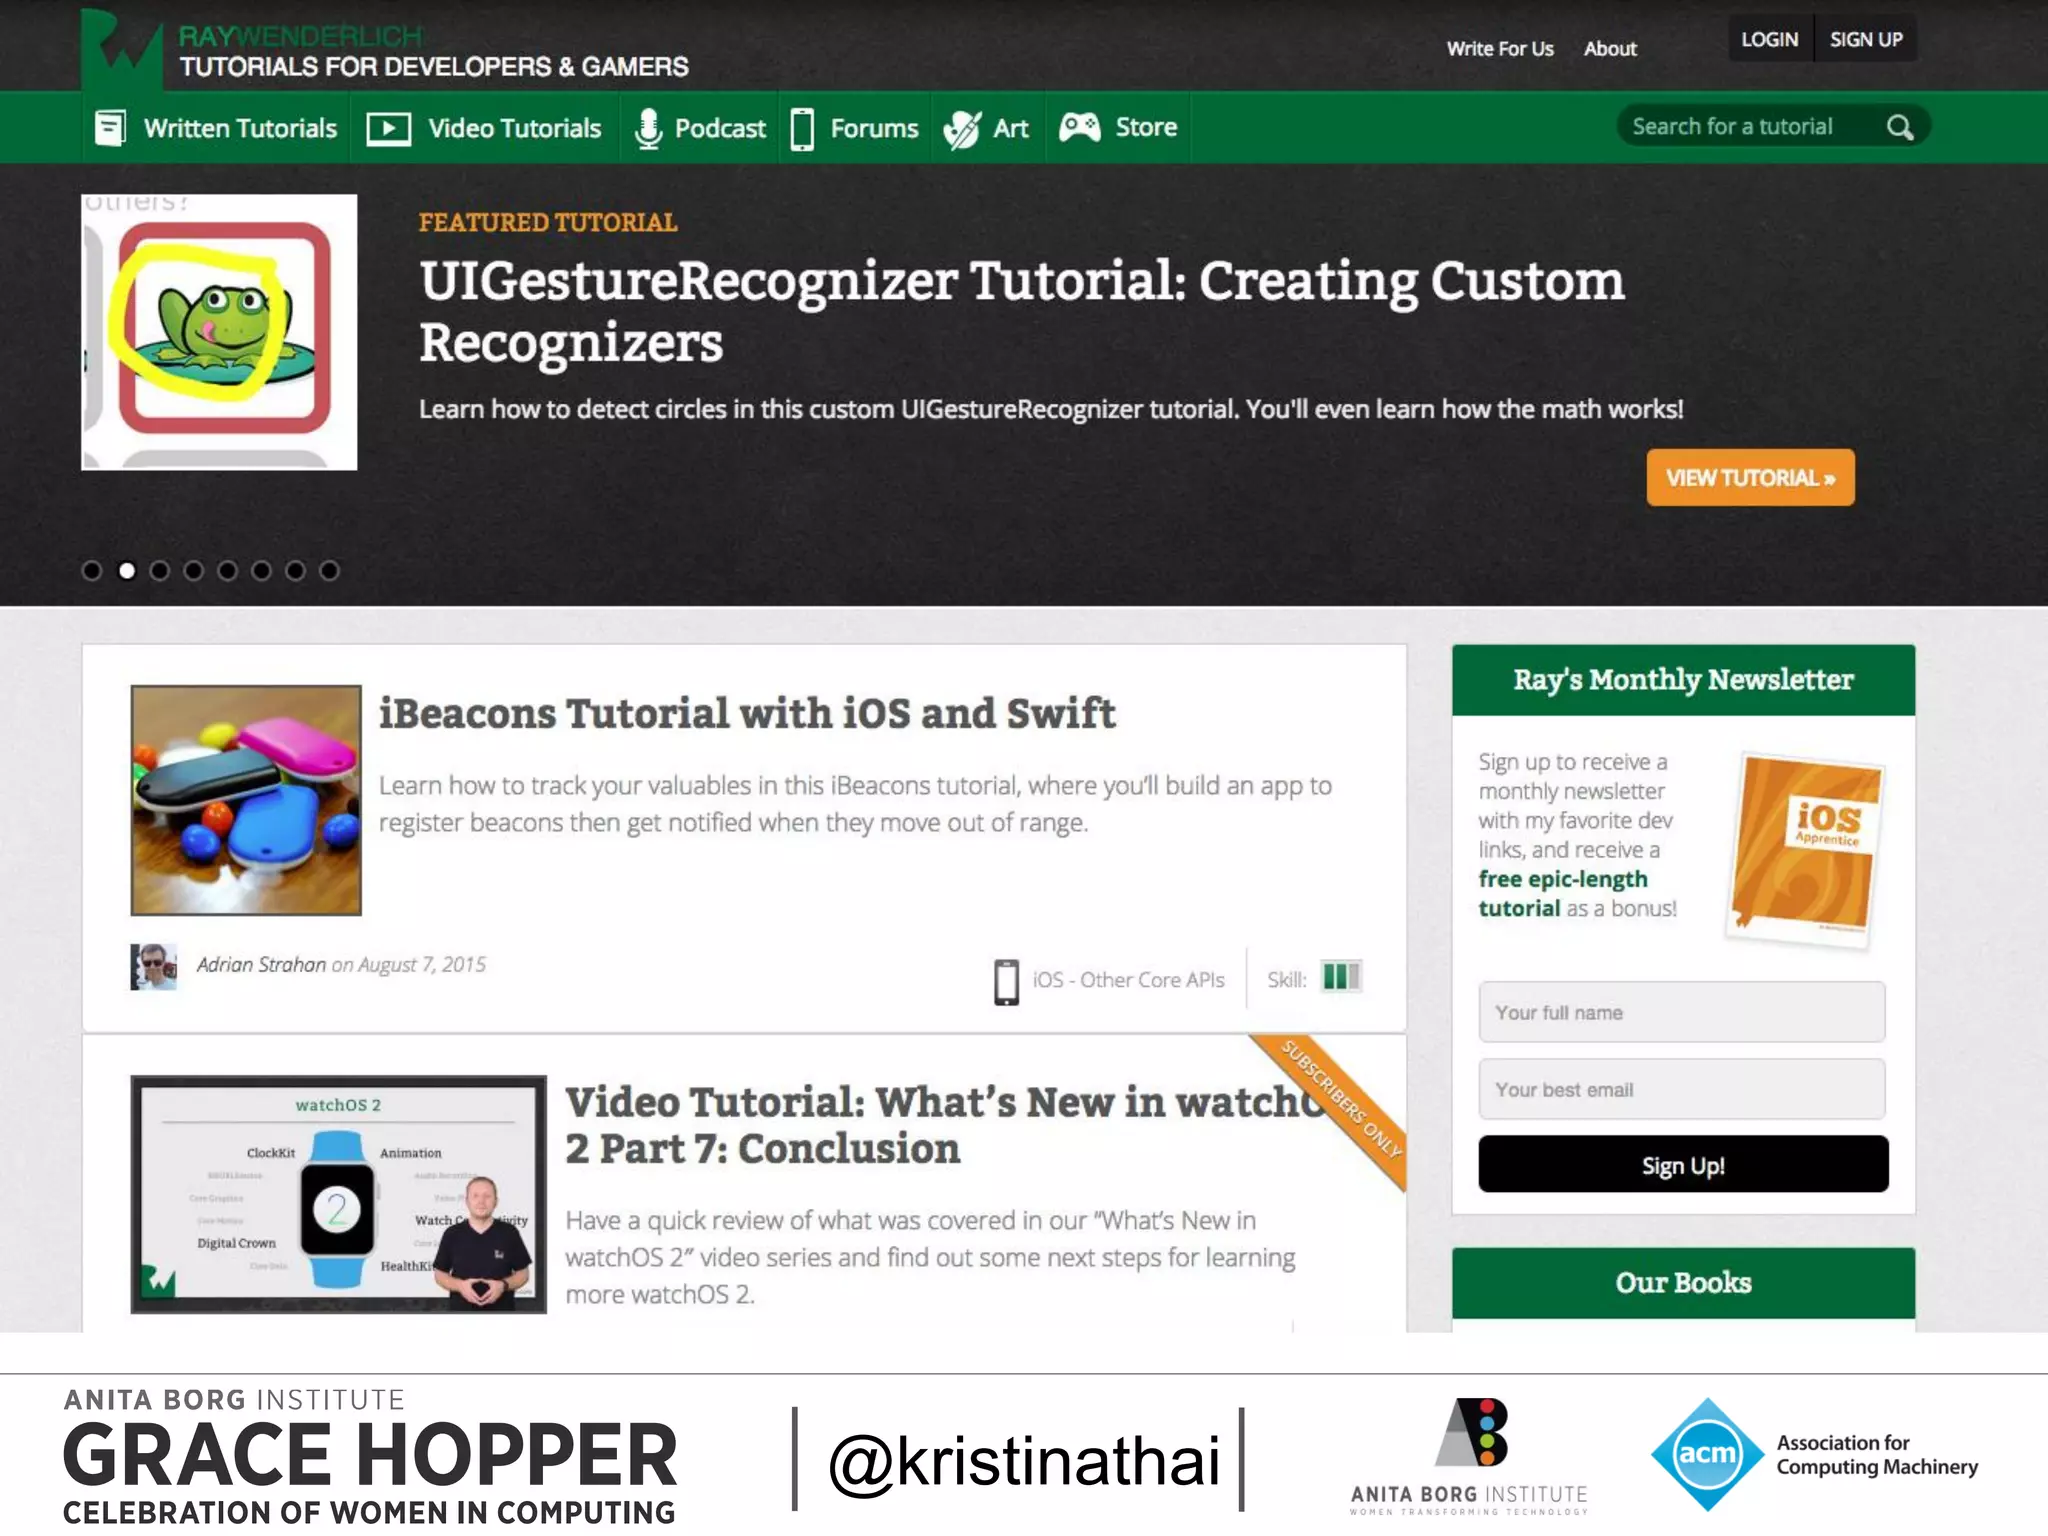The width and height of the screenshot is (2048, 1536).
Task: Open iBeacons Tutorial with iOS and Swift title
Action: click(x=747, y=713)
